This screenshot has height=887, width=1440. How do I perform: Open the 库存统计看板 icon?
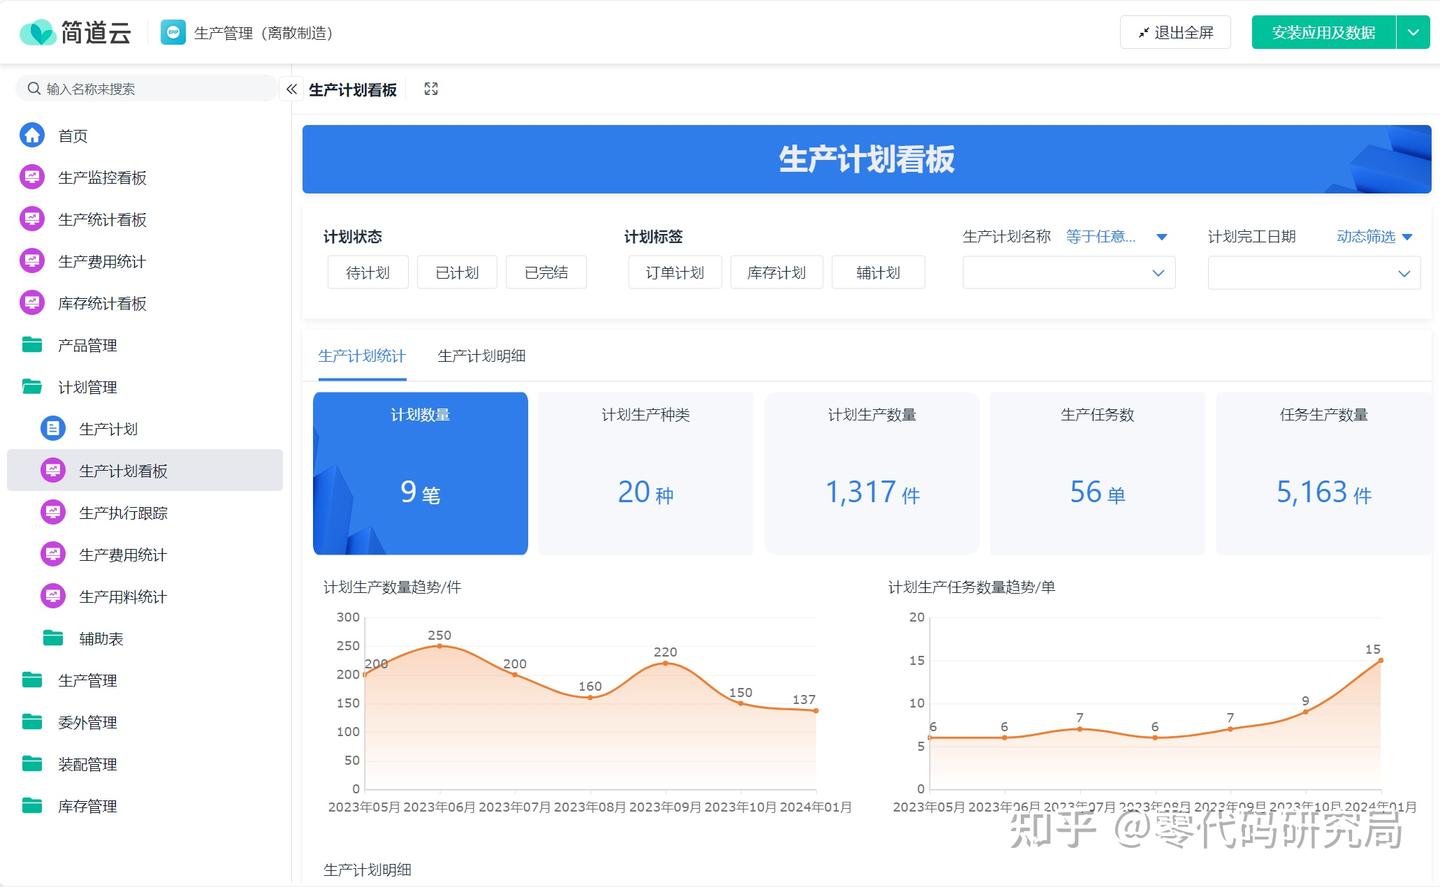(32, 303)
